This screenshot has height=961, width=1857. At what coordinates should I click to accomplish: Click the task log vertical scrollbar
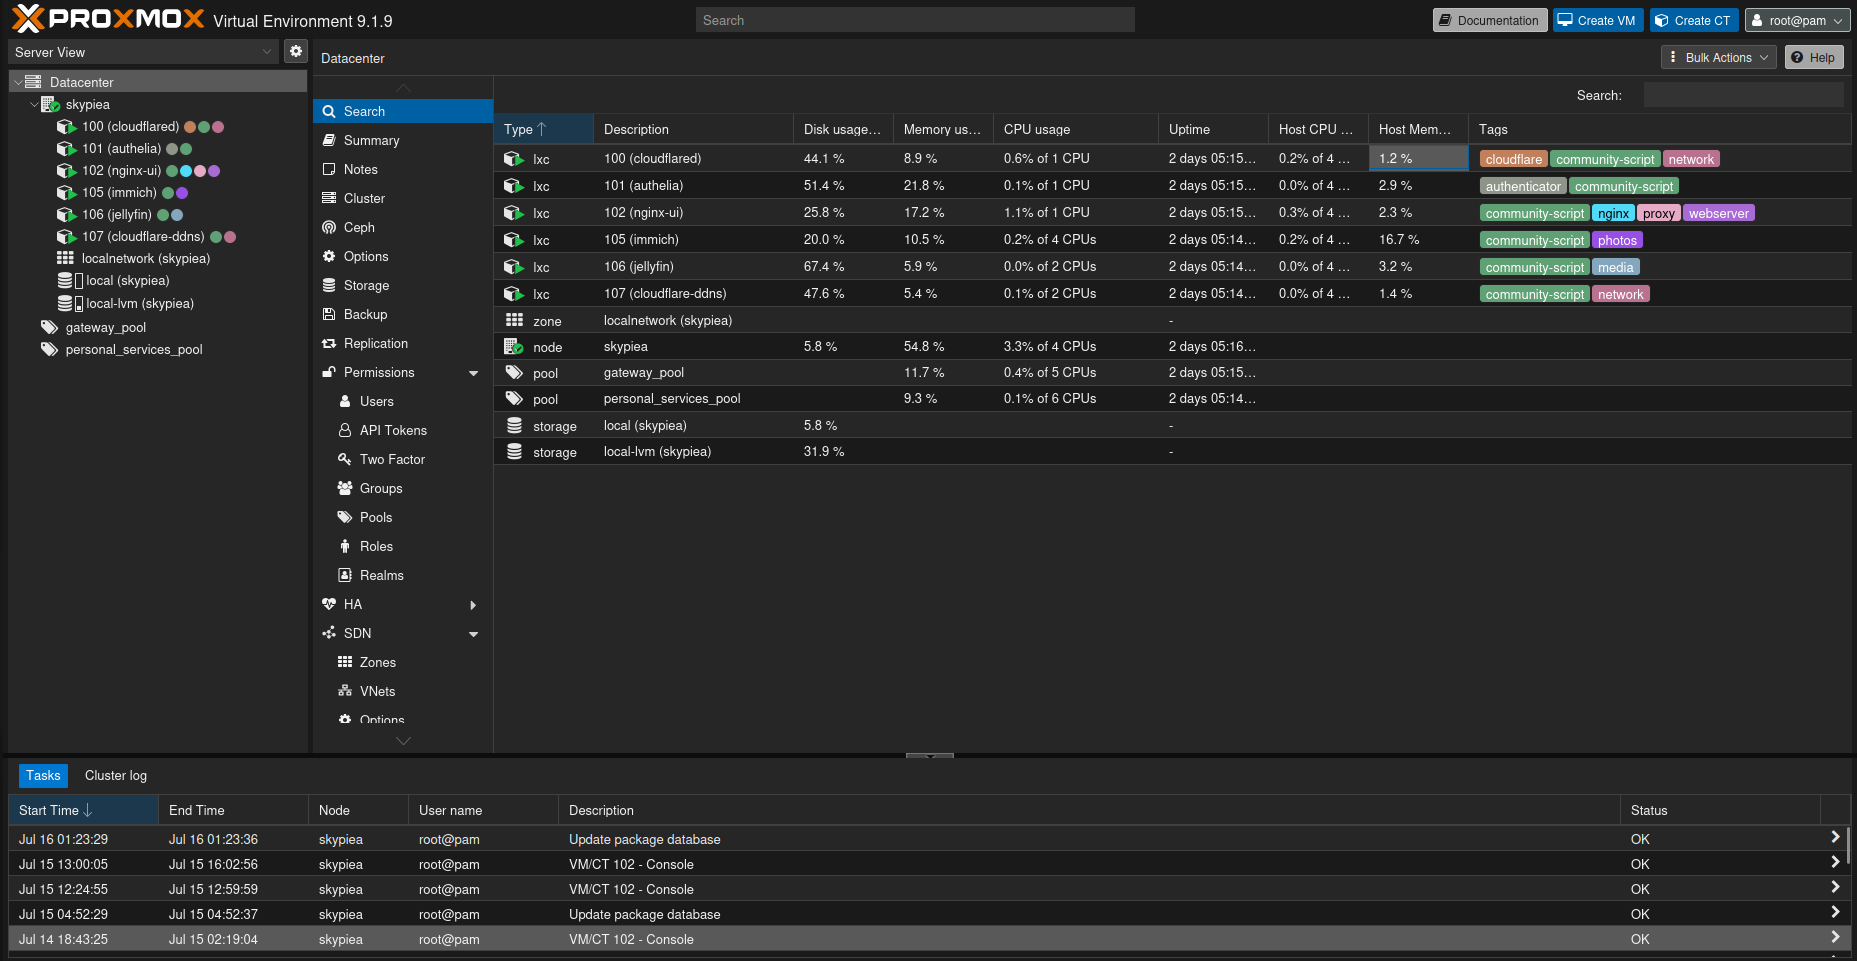(x=1849, y=845)
